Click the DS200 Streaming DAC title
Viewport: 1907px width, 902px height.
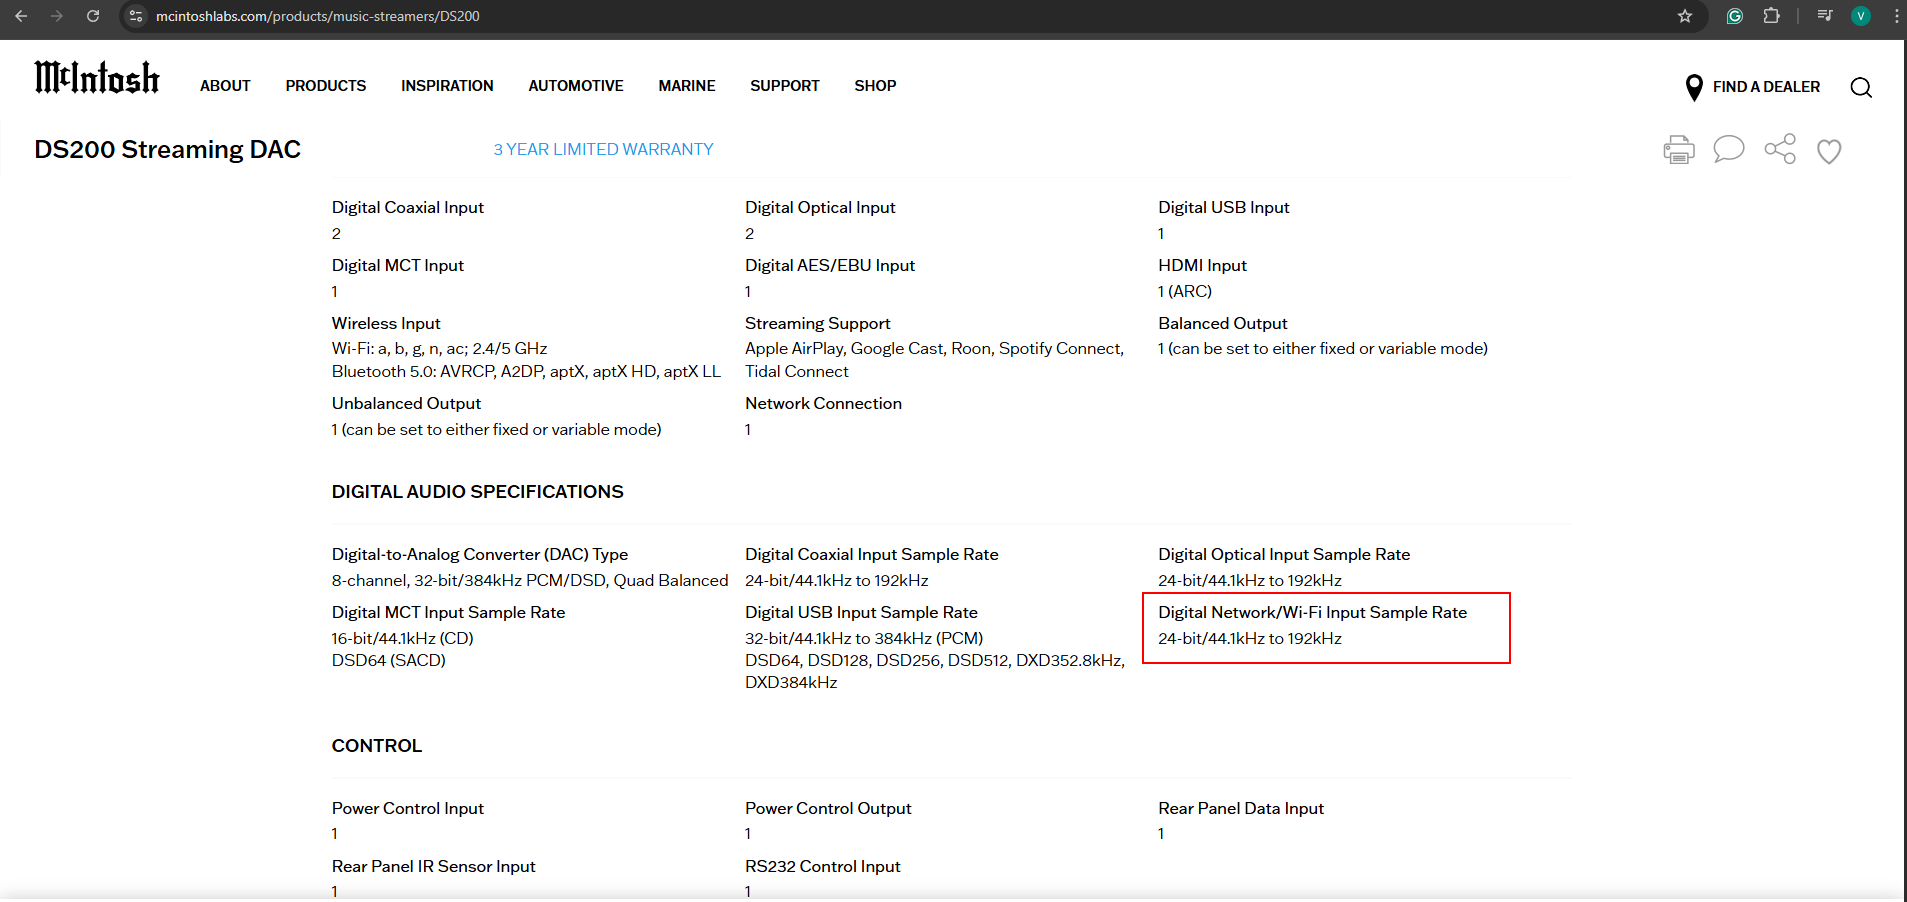(168, 149)
